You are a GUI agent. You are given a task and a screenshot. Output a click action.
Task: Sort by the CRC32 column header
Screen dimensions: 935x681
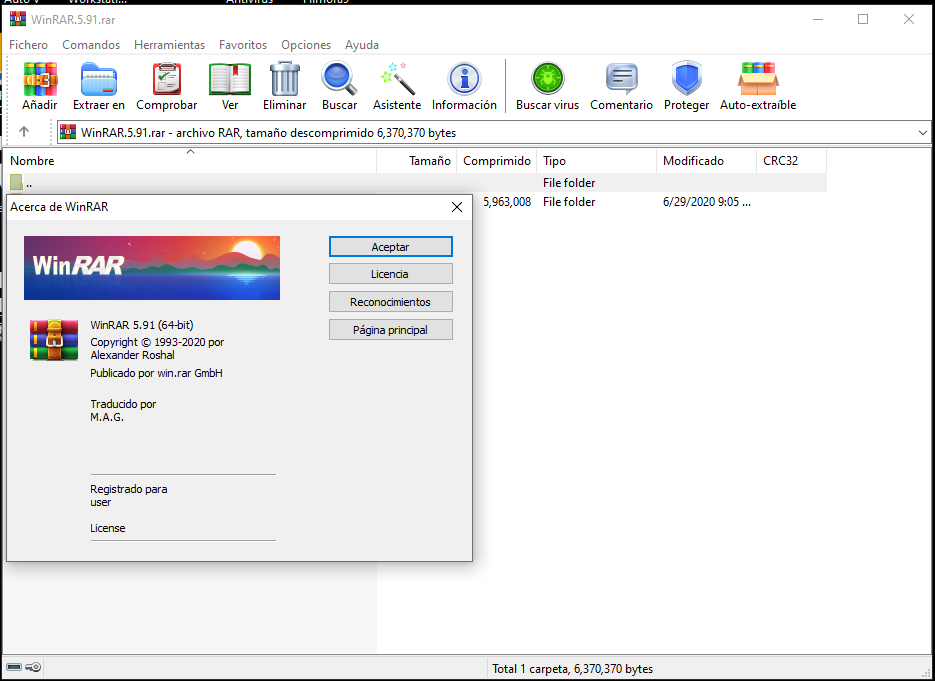pyautogui.click(x=792, y=161)
